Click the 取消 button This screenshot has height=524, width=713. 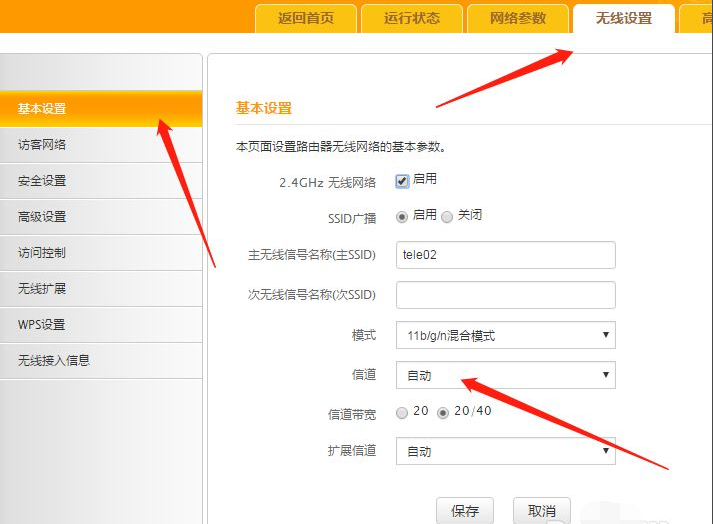(542, 511)
